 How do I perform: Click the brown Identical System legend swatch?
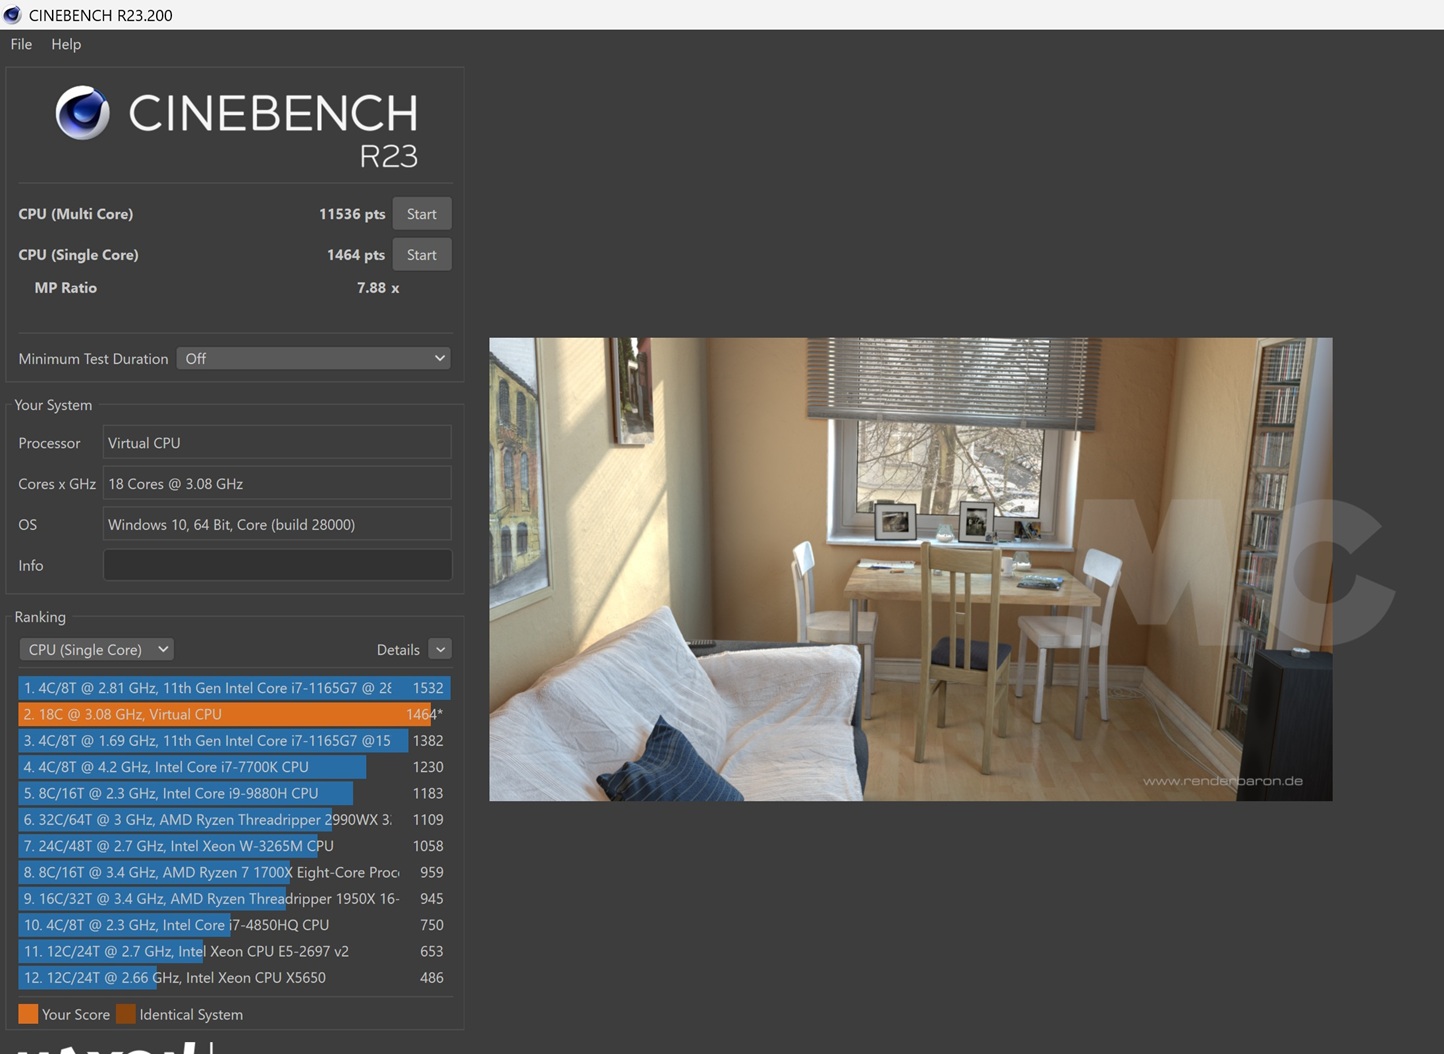(125, 1014)
